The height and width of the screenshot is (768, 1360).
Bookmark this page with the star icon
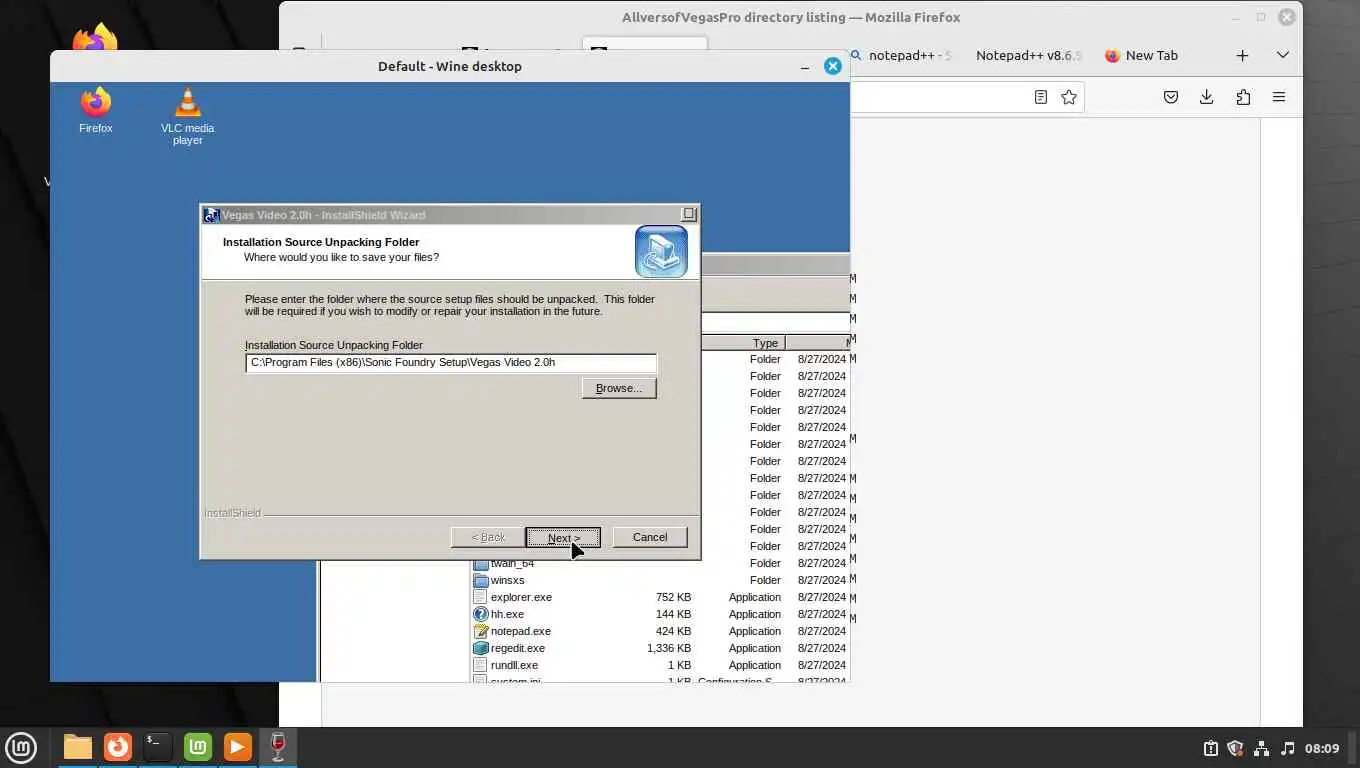coord(1069,97)
